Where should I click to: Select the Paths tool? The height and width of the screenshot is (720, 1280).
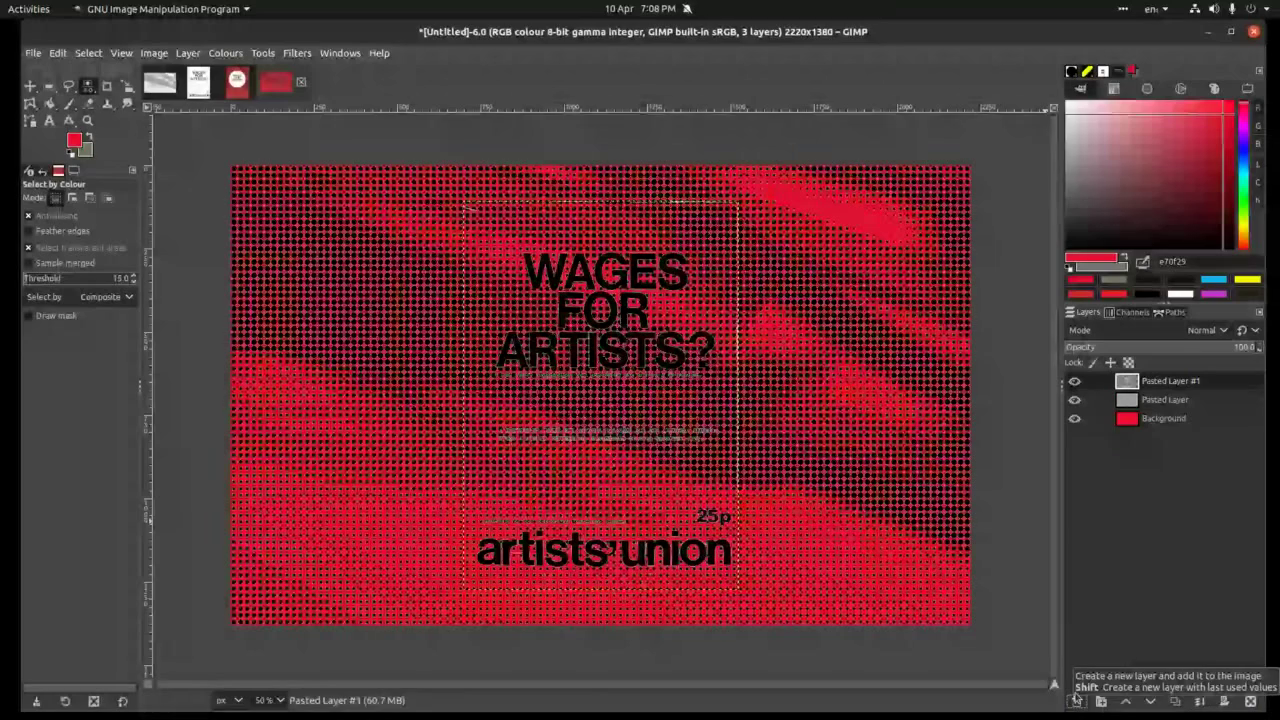30,120
